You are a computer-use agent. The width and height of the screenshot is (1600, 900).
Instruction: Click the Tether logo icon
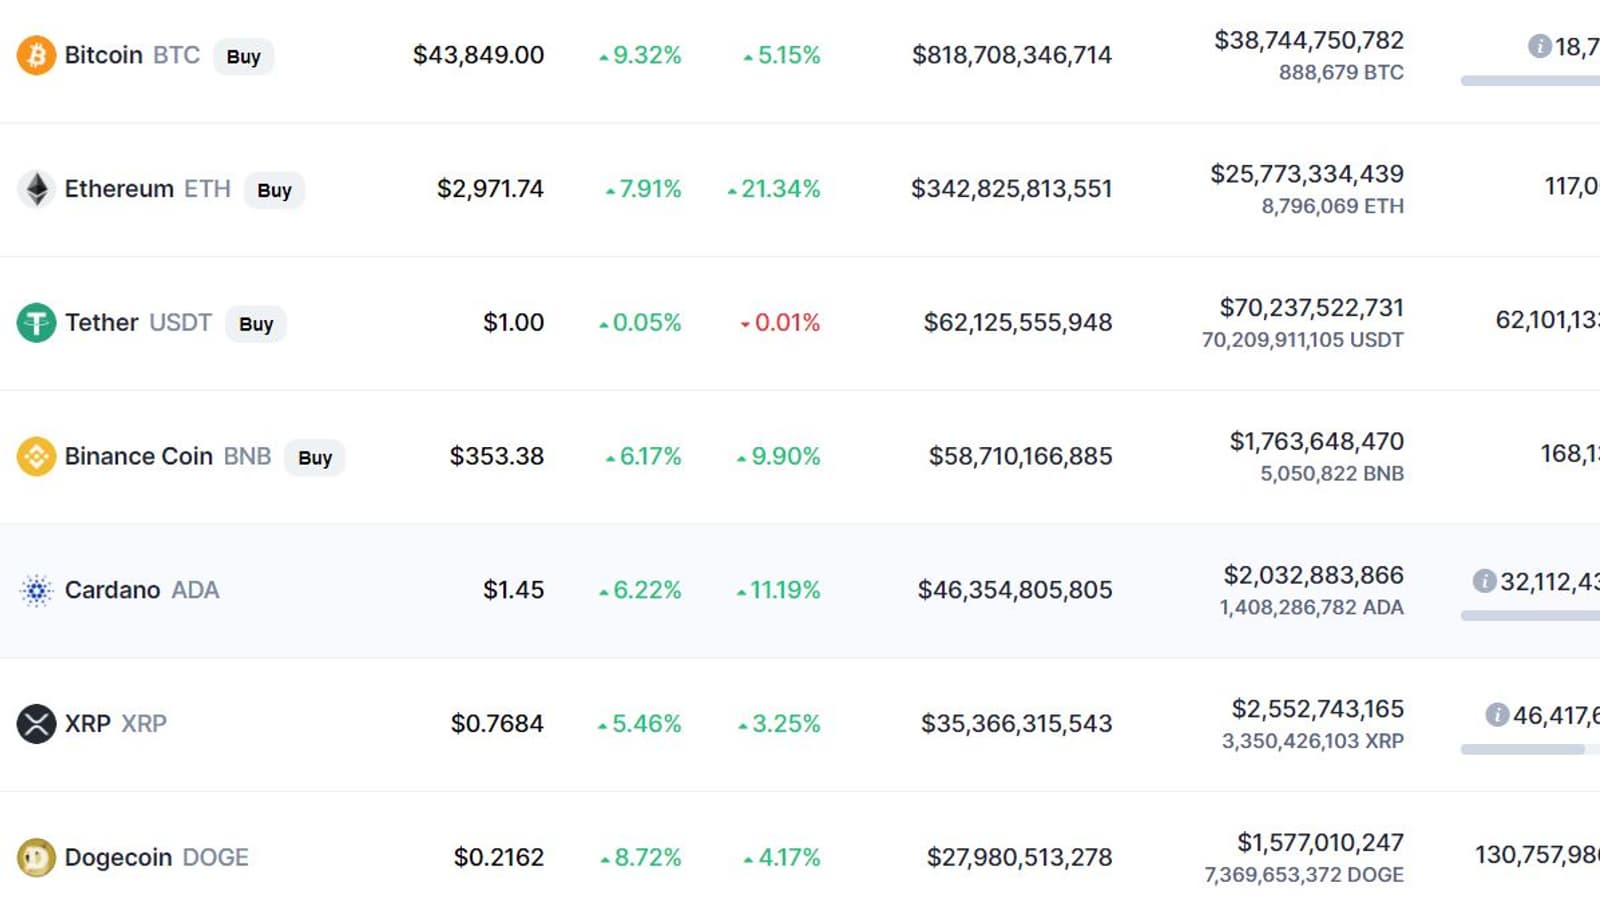pyautogui.click(x=36, y=323)
